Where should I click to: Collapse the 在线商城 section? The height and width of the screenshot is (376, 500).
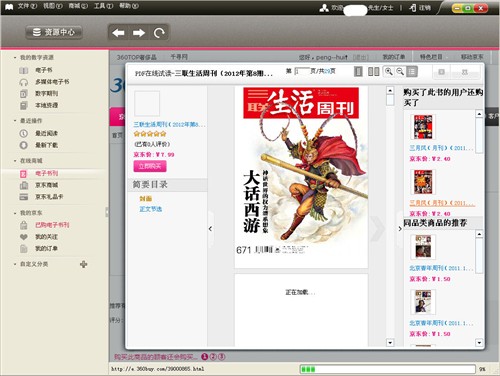15,161
